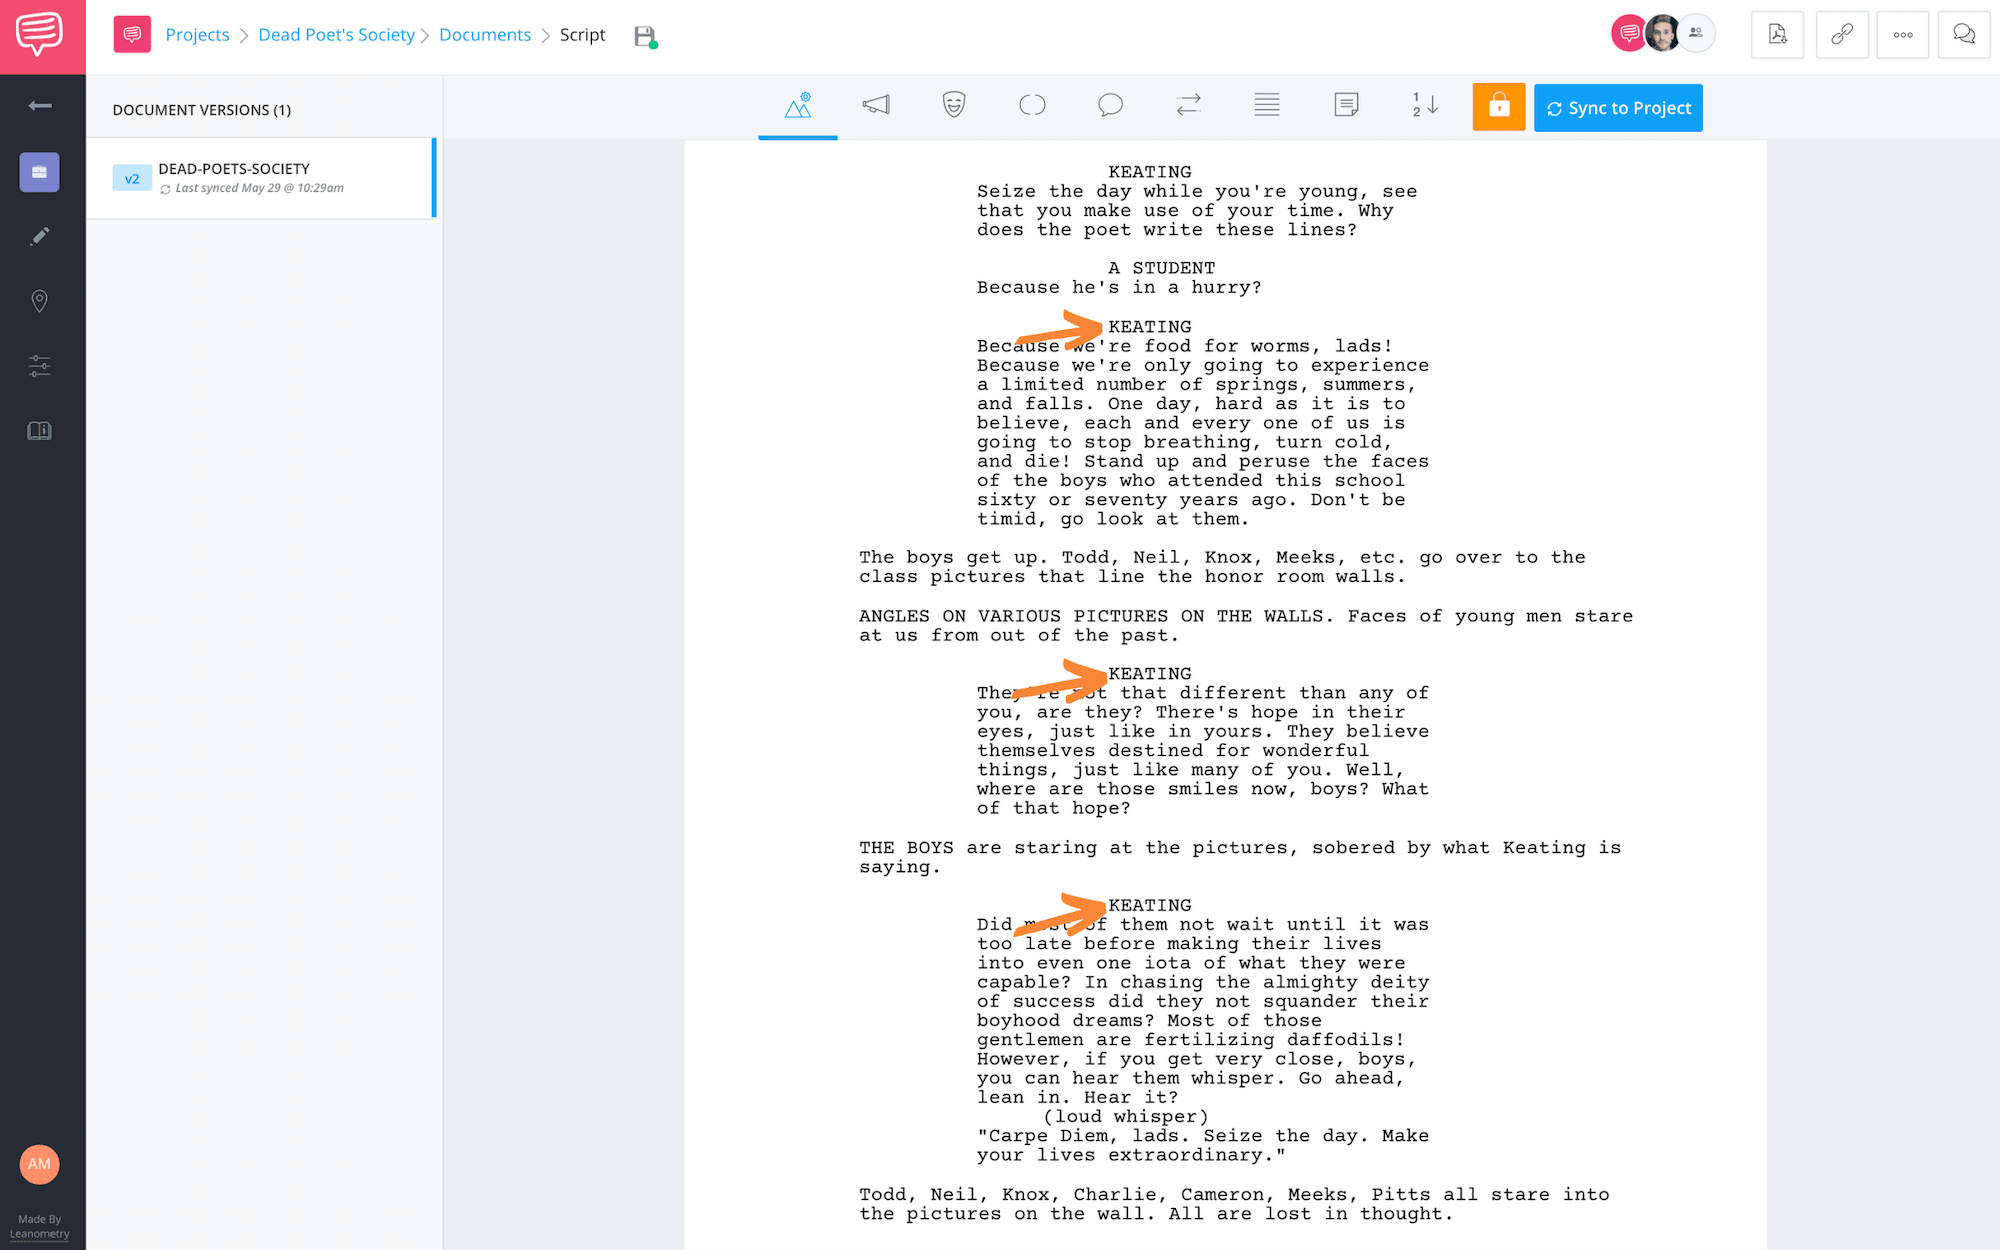The image size is (2000, 1250).
Task: Select the transition arrows icon
Action: pos(1188,105)
